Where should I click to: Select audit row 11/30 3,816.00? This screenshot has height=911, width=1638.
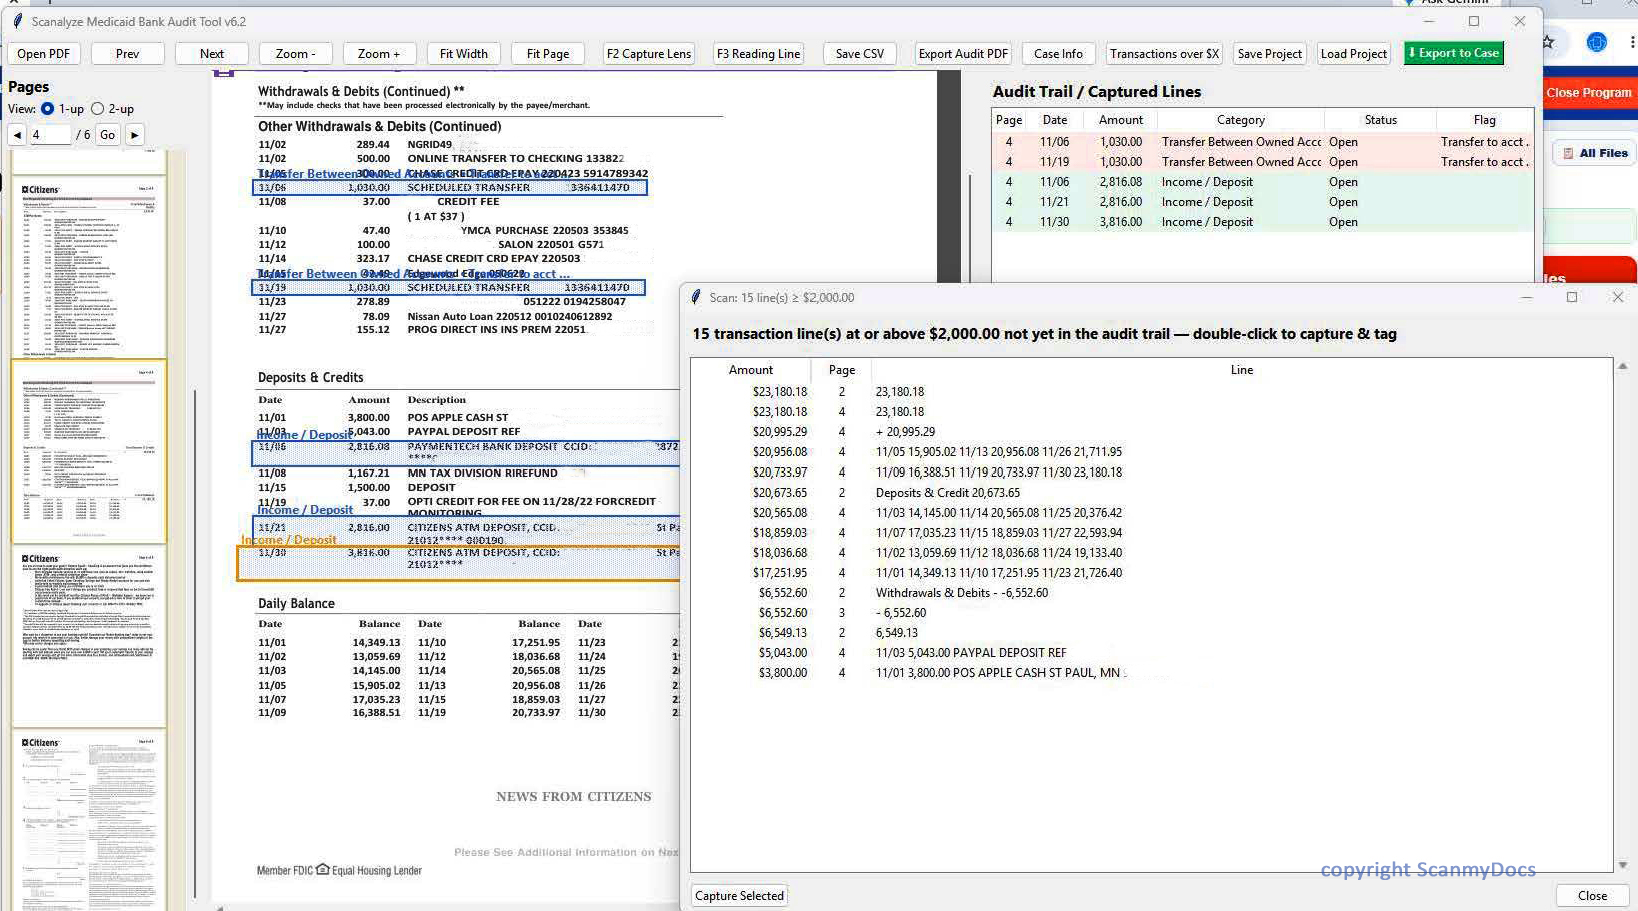[1262, 222]
